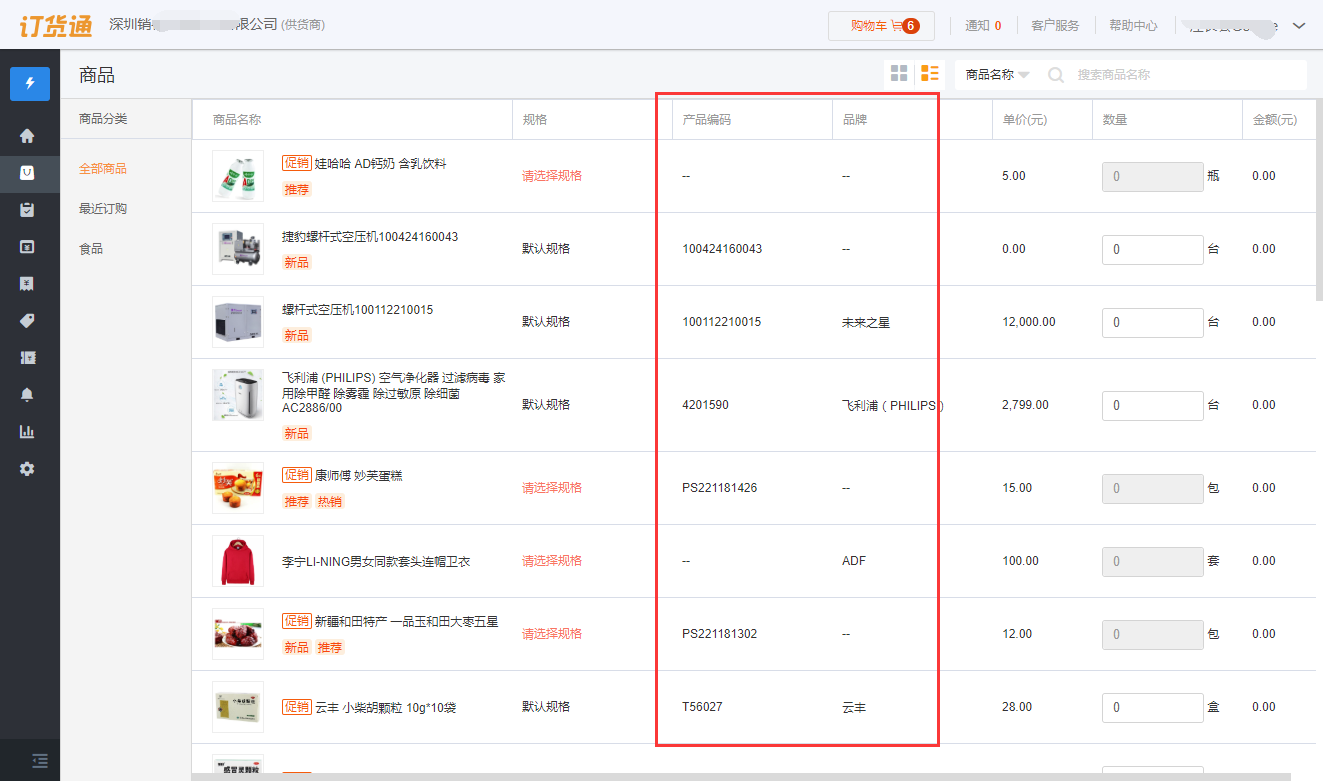Open 客户服务 link
This screenshot has width=1323, height=781.
click(x=1055, y=26)
